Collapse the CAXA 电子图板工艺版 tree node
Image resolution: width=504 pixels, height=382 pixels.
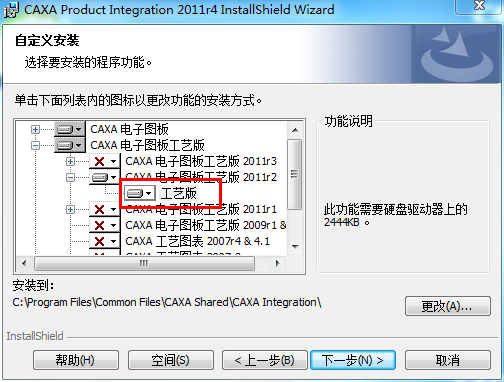(x=35, y=145)
